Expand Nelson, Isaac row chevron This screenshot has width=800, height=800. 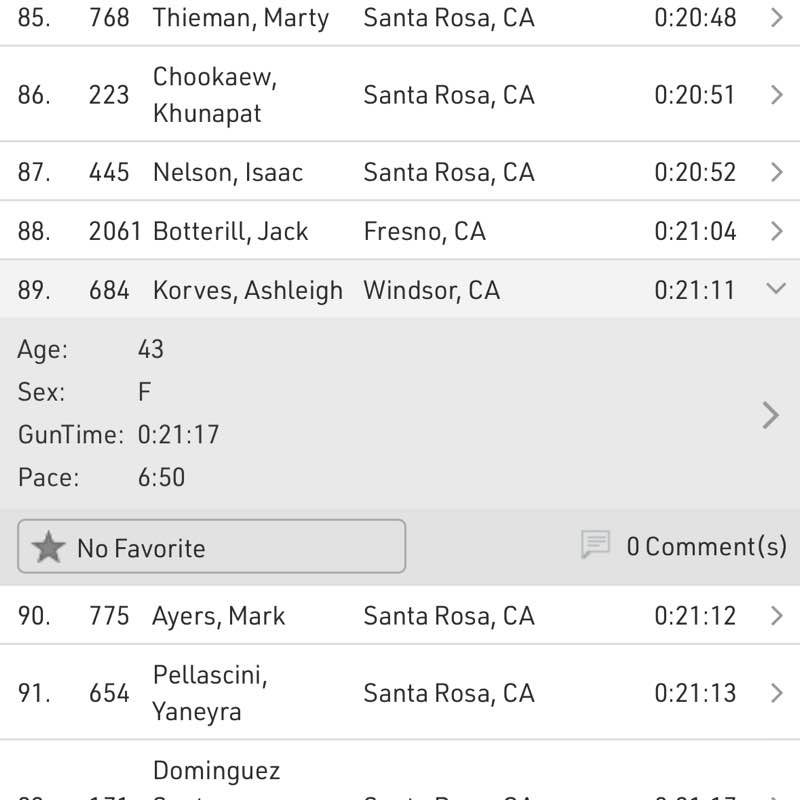(x=777, y=172)
